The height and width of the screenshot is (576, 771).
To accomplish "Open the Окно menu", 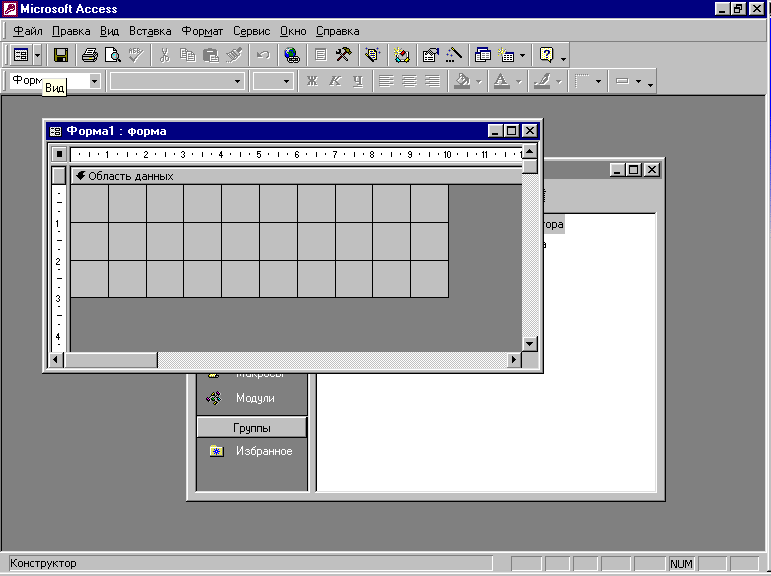I will pos(293,31).
